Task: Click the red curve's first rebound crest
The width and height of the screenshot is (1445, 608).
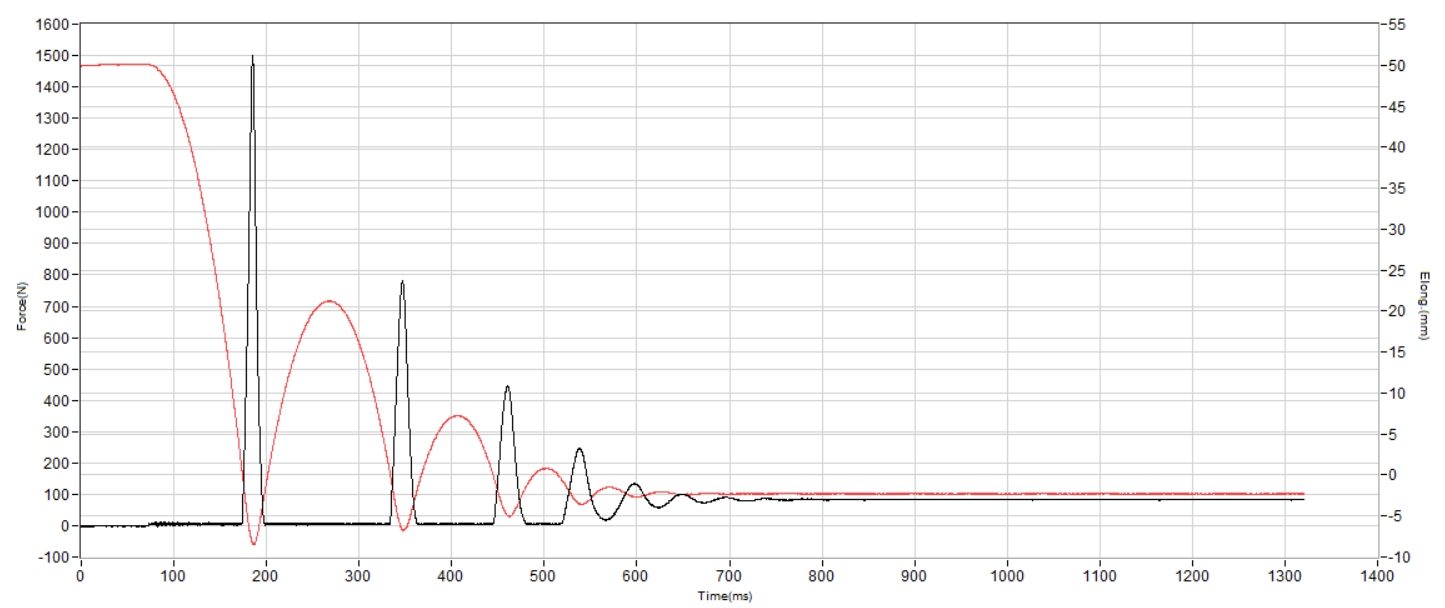Action: click(x=328, y=301)
